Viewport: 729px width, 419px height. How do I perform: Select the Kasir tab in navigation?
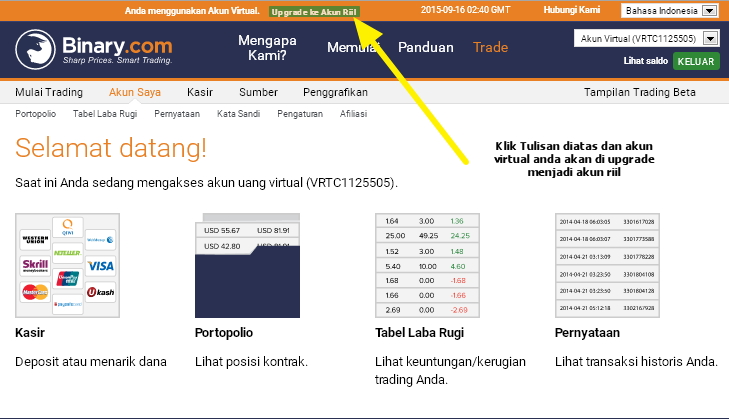click(x=200, y=92)
